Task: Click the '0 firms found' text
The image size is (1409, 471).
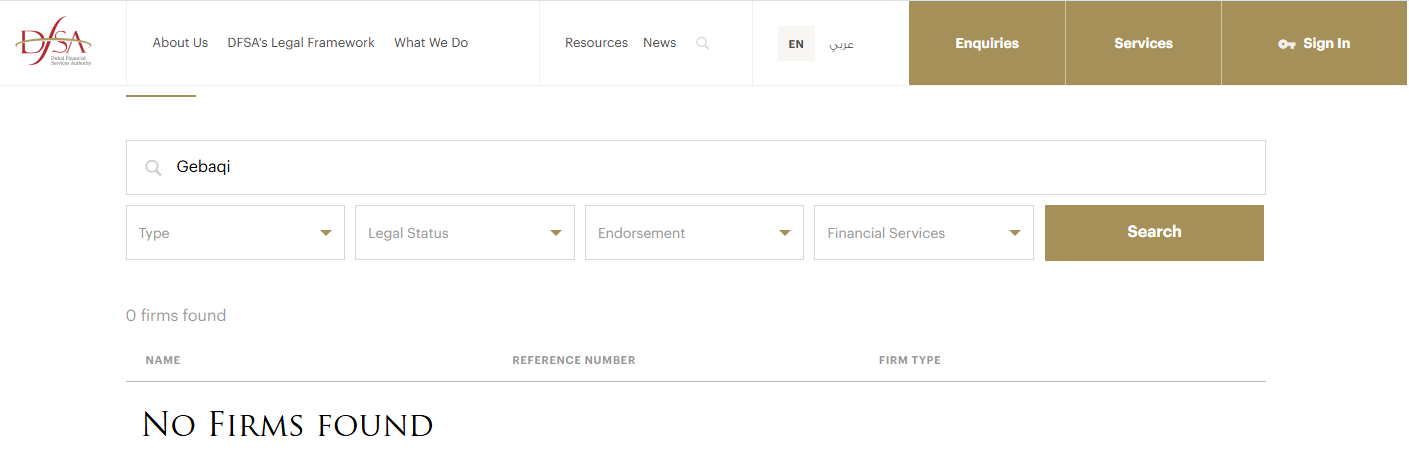Action: click(176, 316)
